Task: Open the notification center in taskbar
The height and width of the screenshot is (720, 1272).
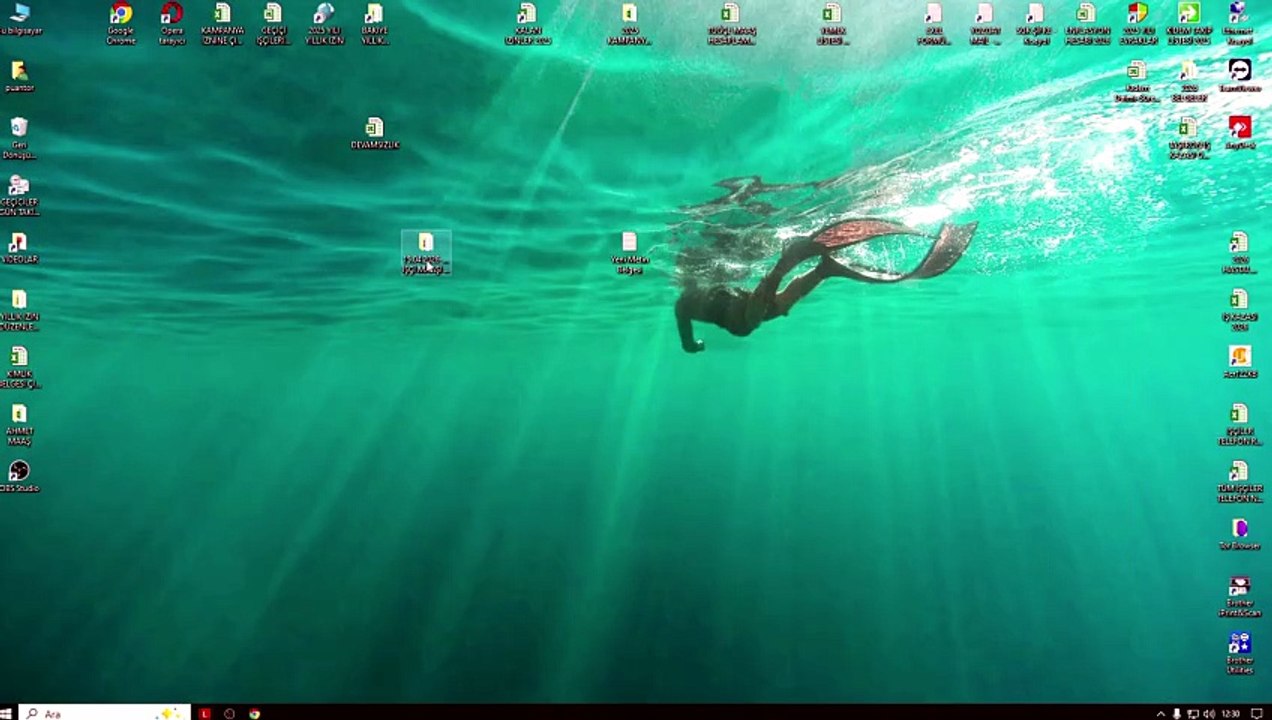Action: [1257, 713]
